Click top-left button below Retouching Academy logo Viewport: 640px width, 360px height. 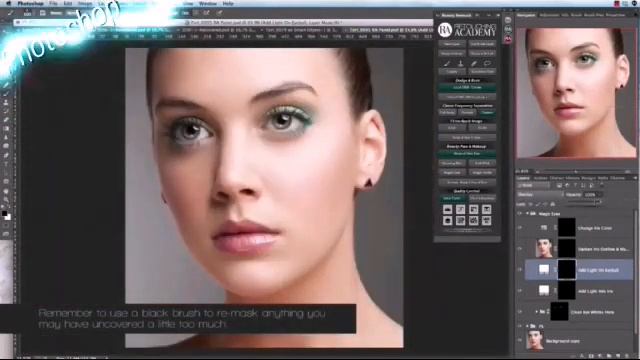(452, 44)
